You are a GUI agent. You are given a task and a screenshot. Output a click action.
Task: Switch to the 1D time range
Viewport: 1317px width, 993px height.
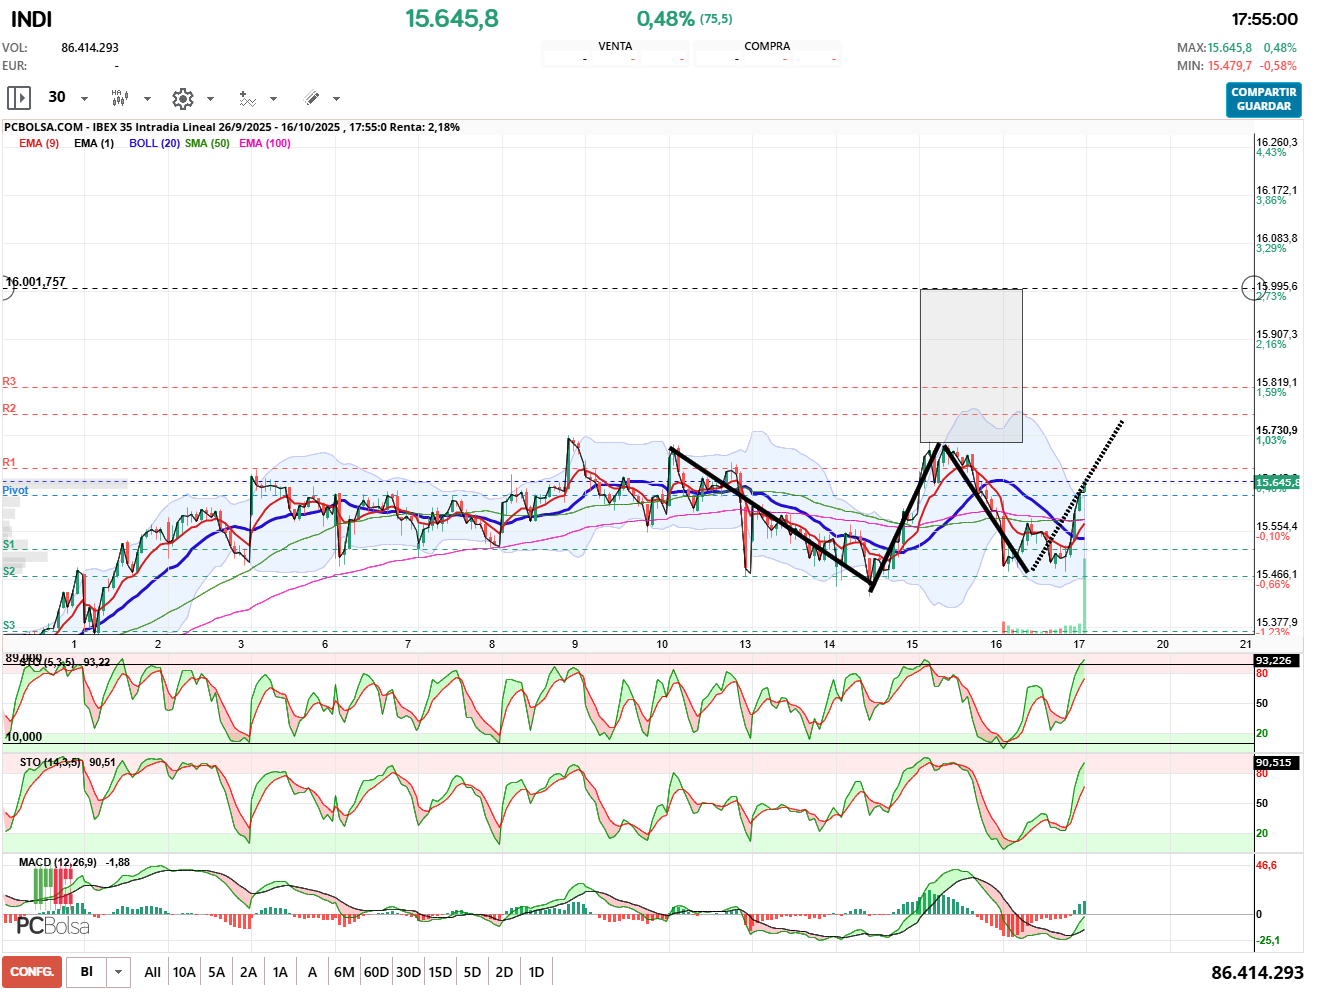536,972
